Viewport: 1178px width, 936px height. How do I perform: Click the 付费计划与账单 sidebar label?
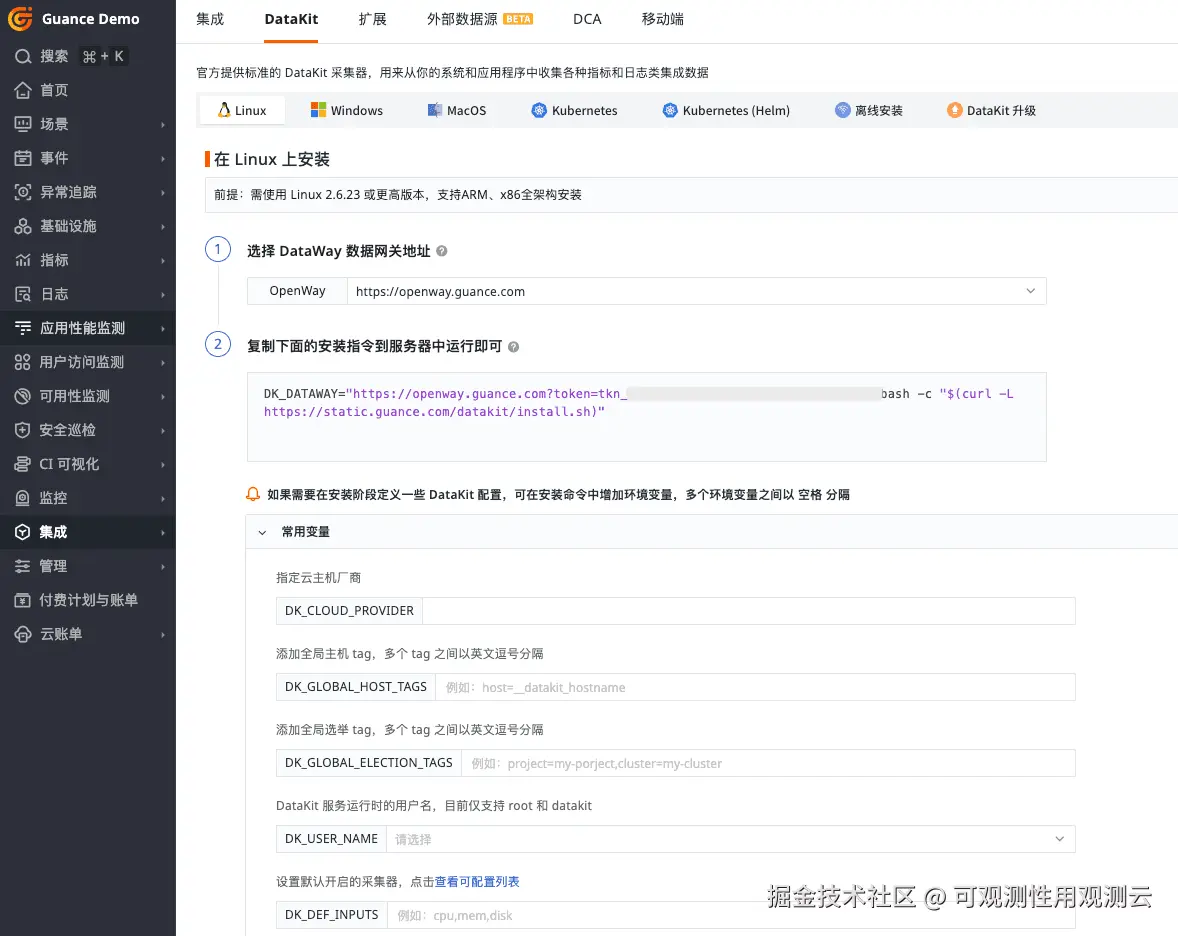pos(89,600)
